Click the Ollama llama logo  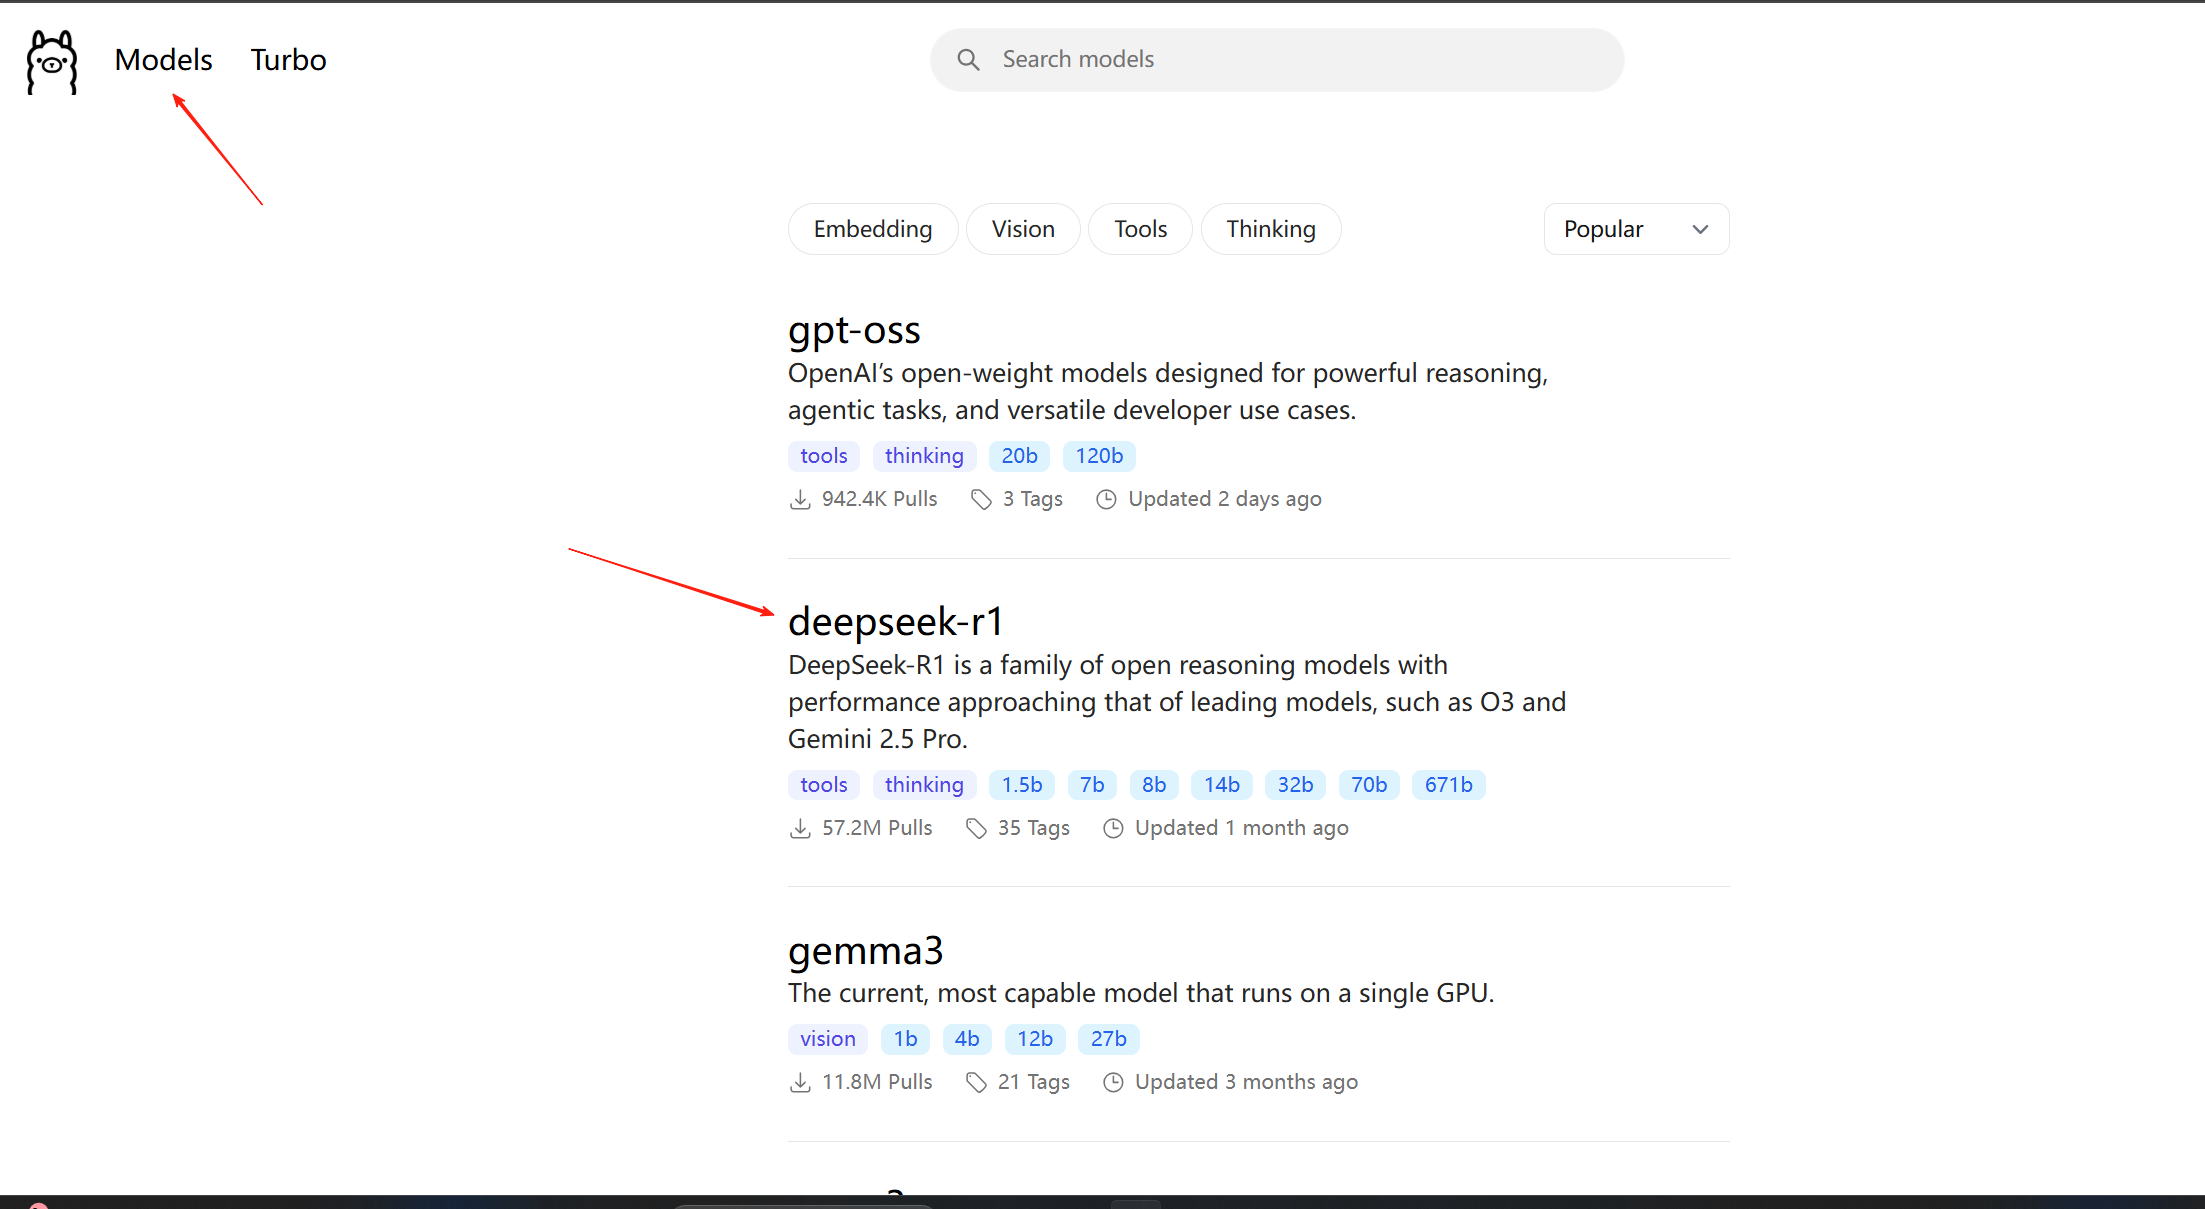pyautogui.click(x=52, y=62)
